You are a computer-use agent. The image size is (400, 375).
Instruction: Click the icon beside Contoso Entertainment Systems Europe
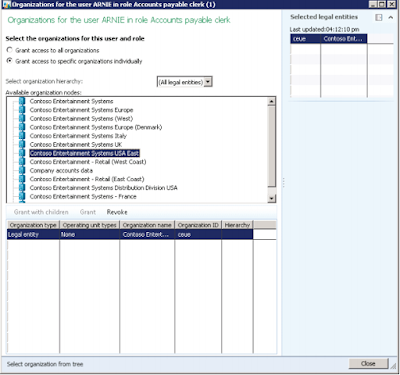point(22,110)
